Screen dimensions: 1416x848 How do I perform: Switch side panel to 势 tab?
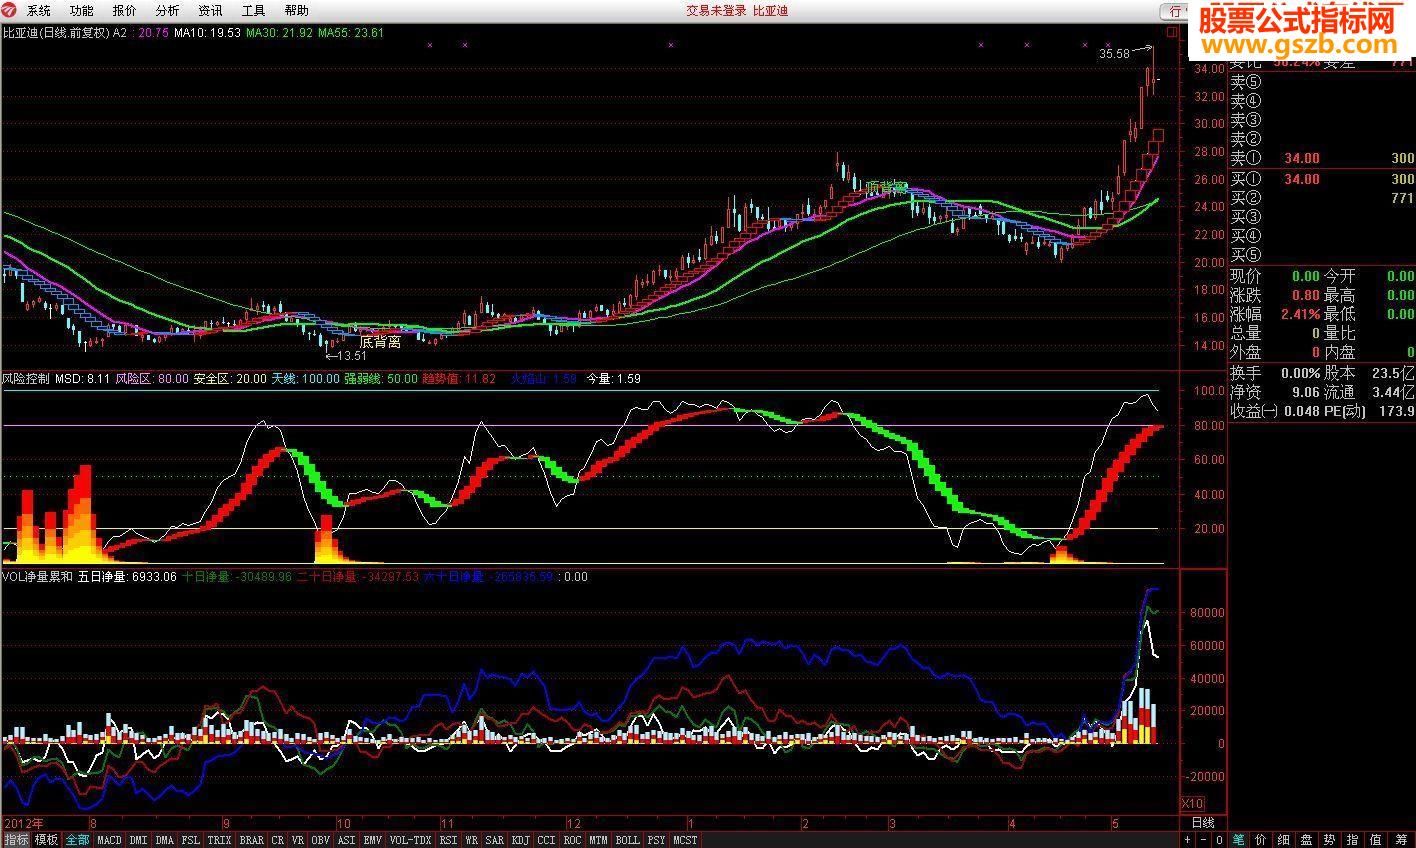(1330, 840)
